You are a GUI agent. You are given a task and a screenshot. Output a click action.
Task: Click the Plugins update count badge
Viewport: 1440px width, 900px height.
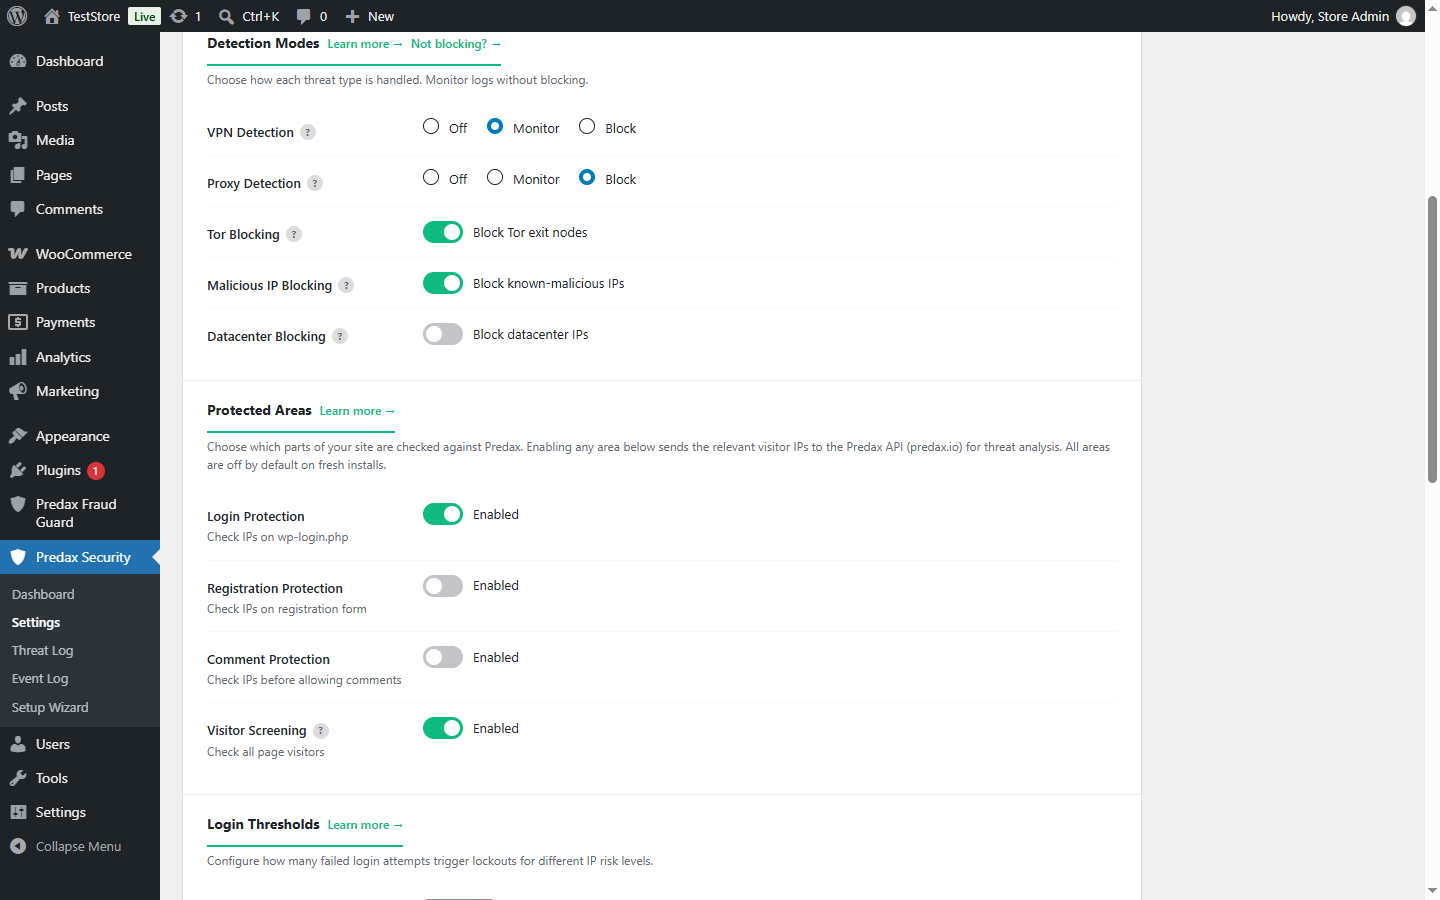pyautogui.click(x=96, y=470)
